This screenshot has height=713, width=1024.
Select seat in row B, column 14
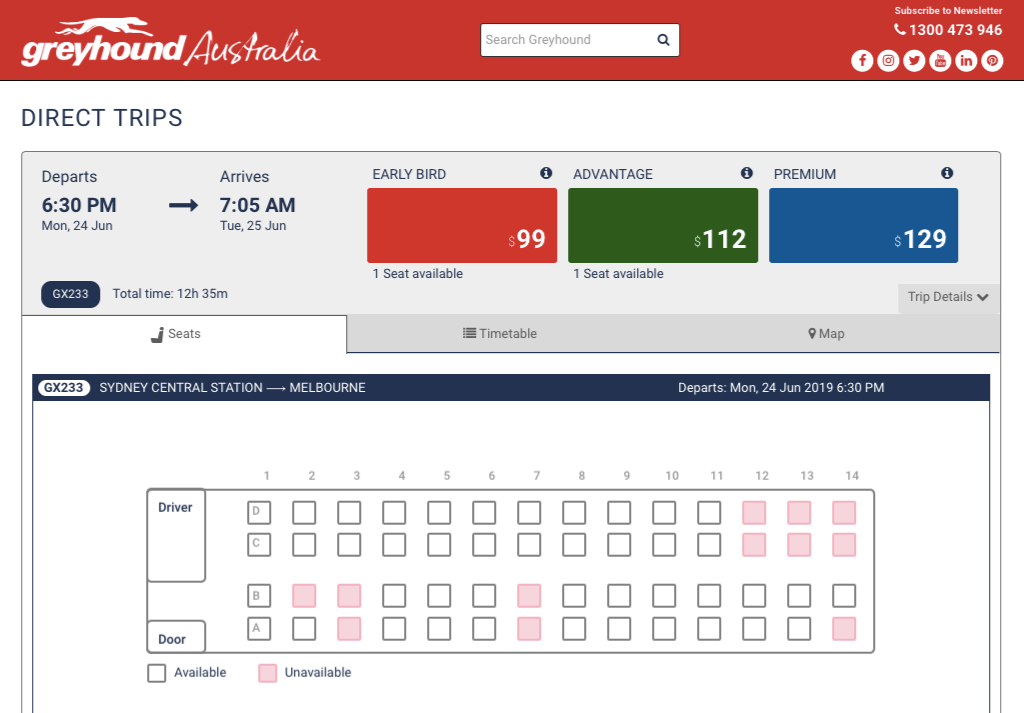coord(844,595)
